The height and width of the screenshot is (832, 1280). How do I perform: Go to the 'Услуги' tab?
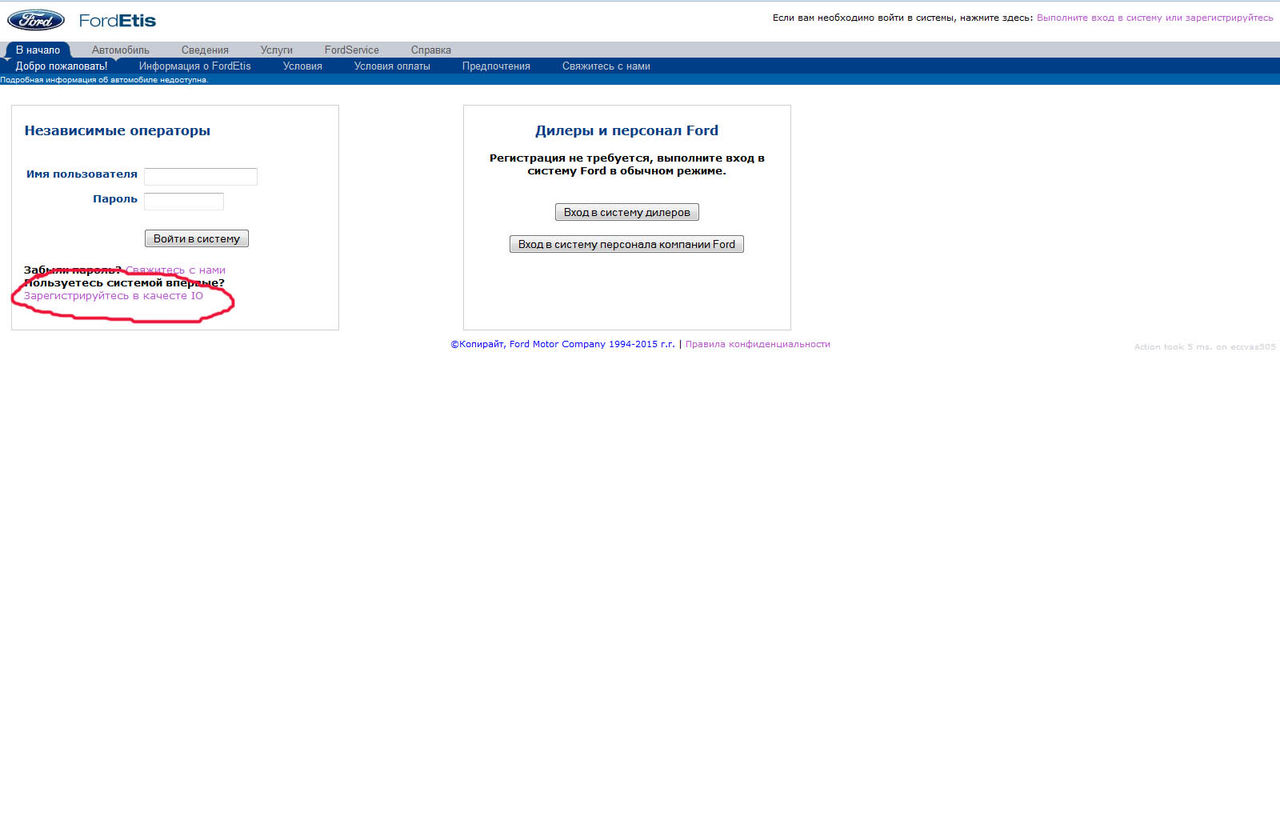276,50
